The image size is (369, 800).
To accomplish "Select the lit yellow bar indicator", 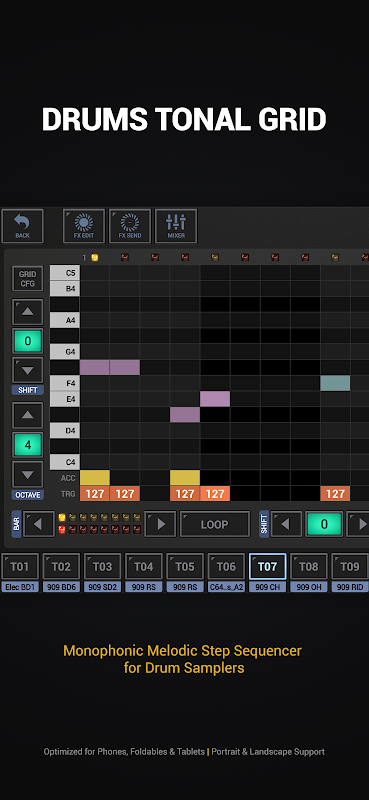I will 62,517.
